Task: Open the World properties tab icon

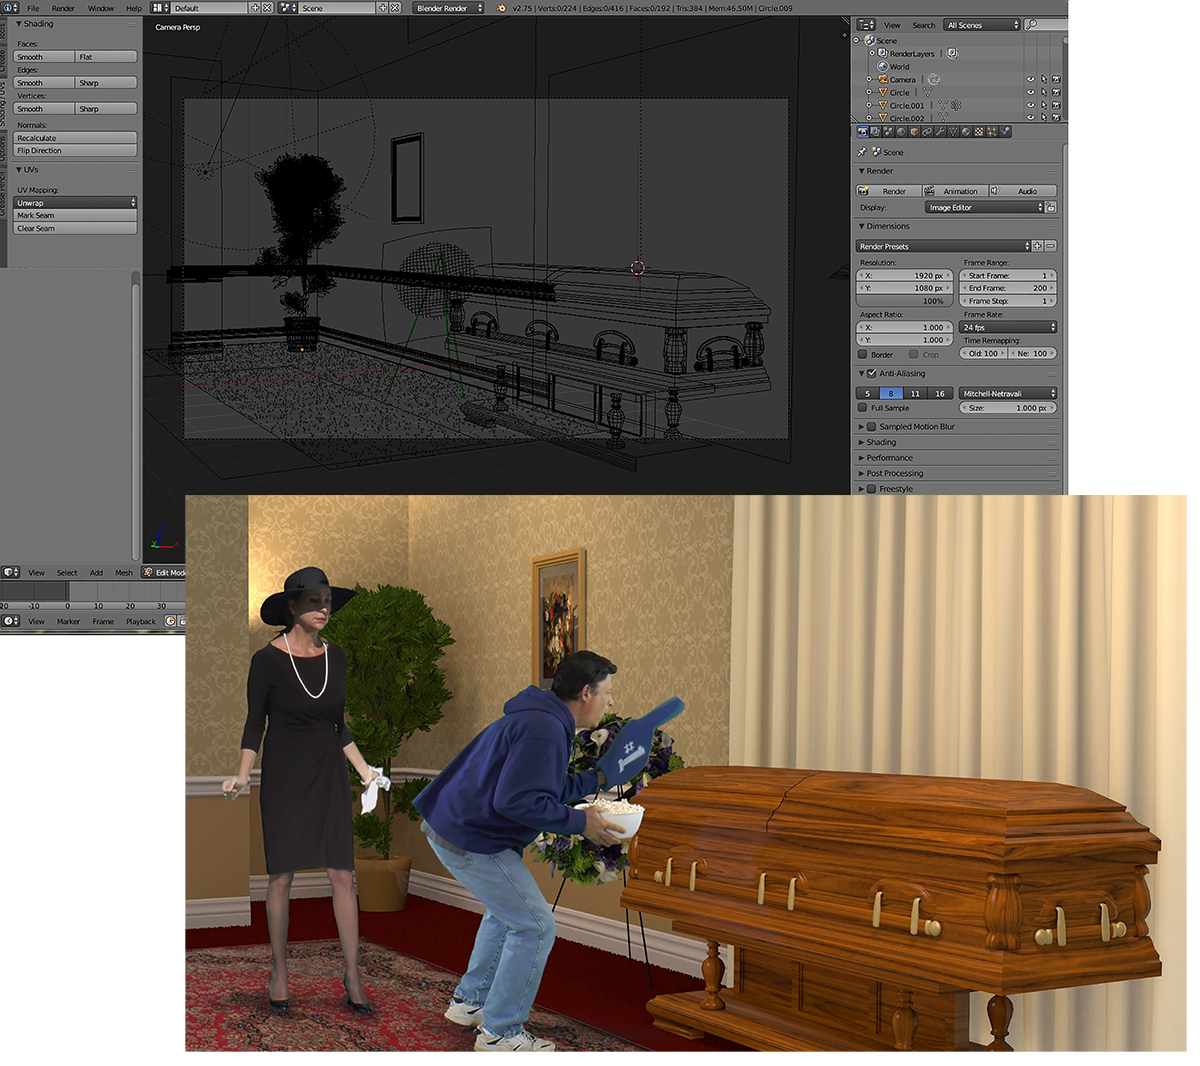Action: pos(901,131)
